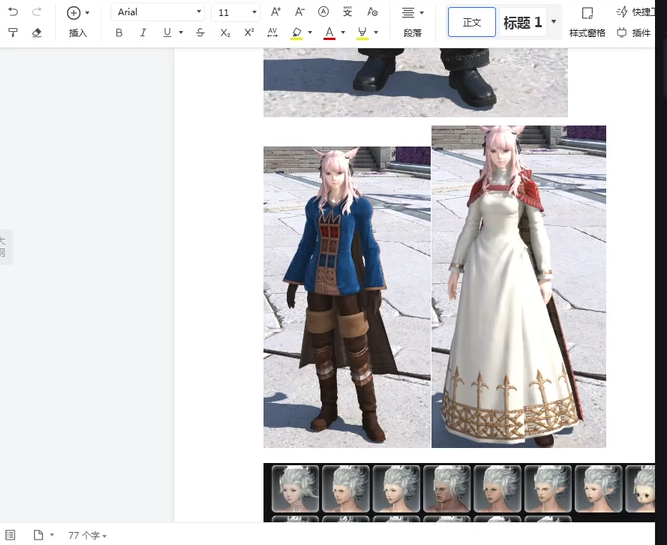Clear formatting with the eraser icon
Viewport: 667px width, 545px height.
click(x=37, y=32)
